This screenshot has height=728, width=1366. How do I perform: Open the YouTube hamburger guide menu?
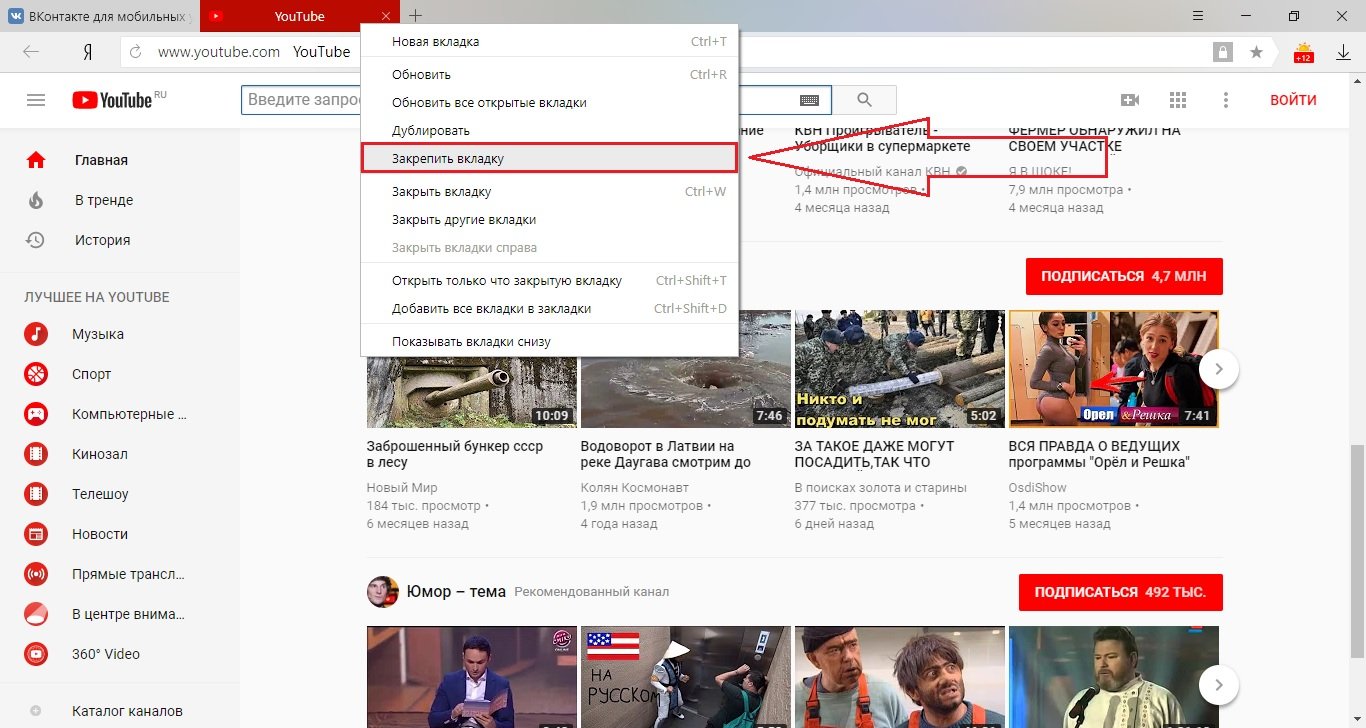pos(36,100)
